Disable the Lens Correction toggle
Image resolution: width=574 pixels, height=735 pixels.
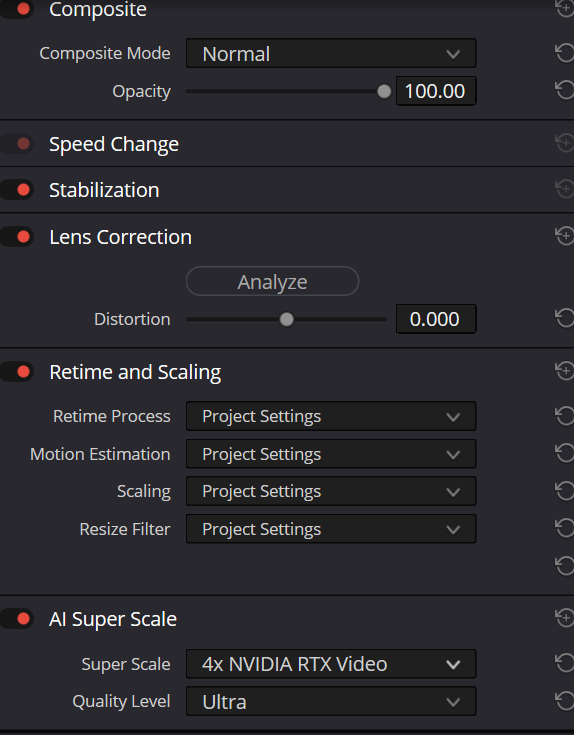pyautogui.click(x=17, y=237)
